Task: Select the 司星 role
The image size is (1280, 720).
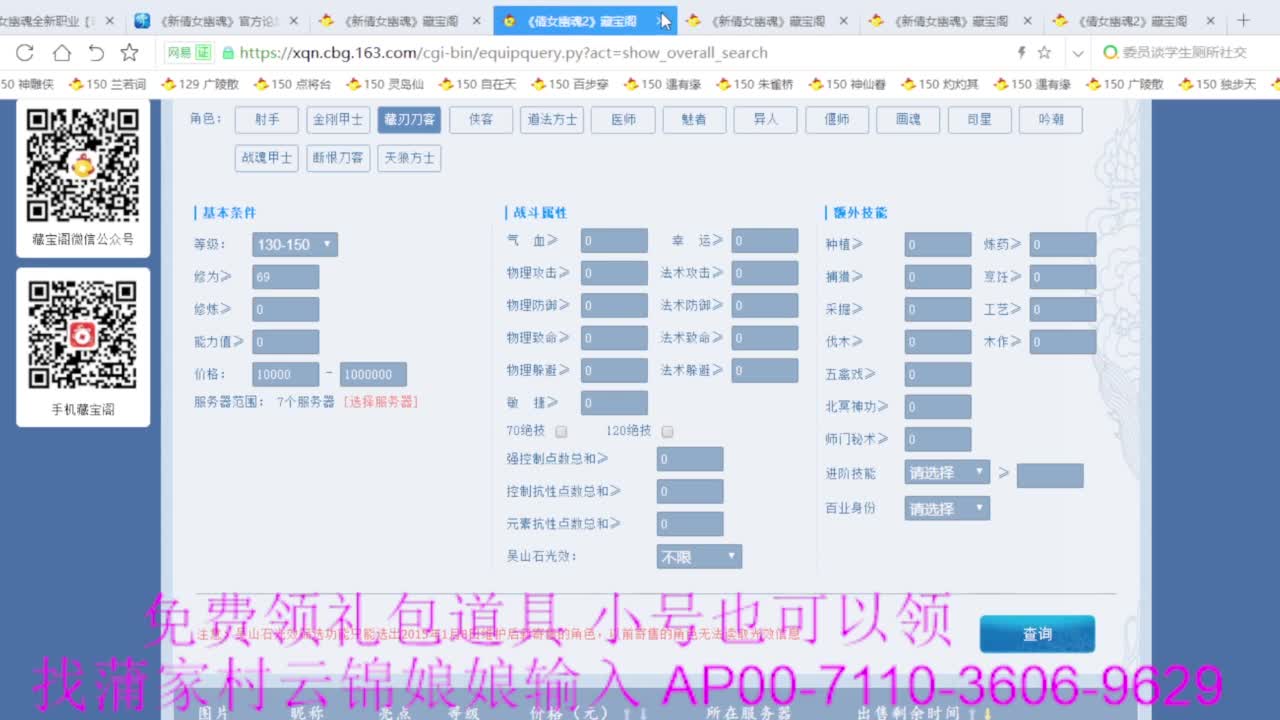Action: click(979, 120)
